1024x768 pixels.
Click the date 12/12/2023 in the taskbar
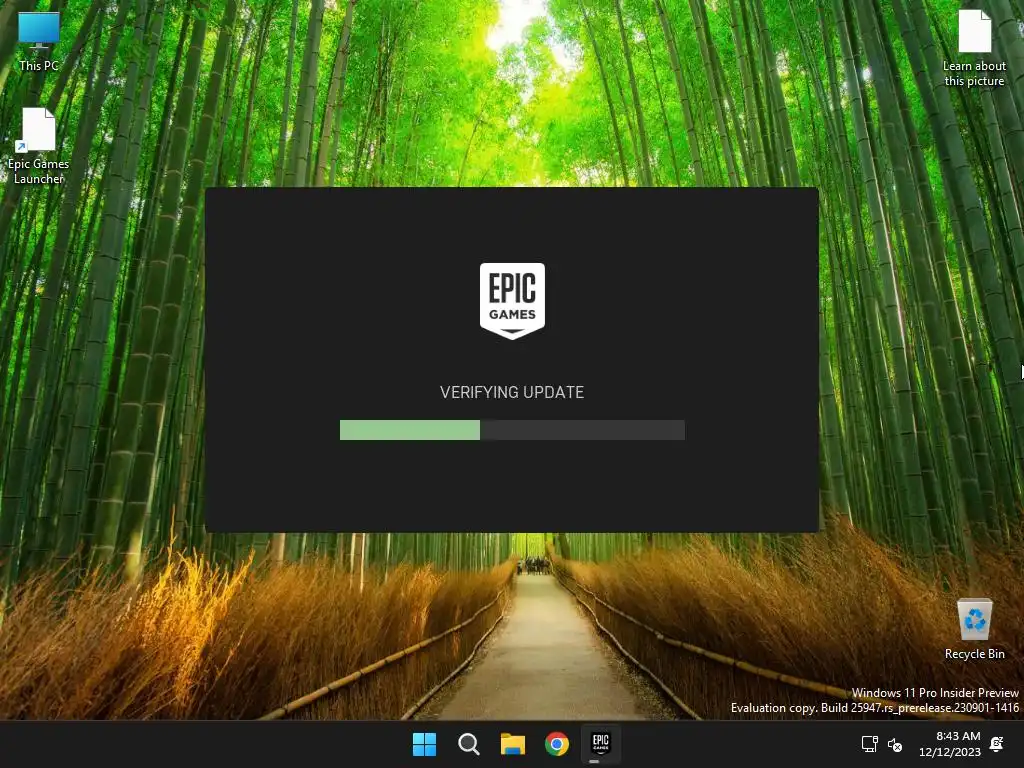[x=950, y=752]
